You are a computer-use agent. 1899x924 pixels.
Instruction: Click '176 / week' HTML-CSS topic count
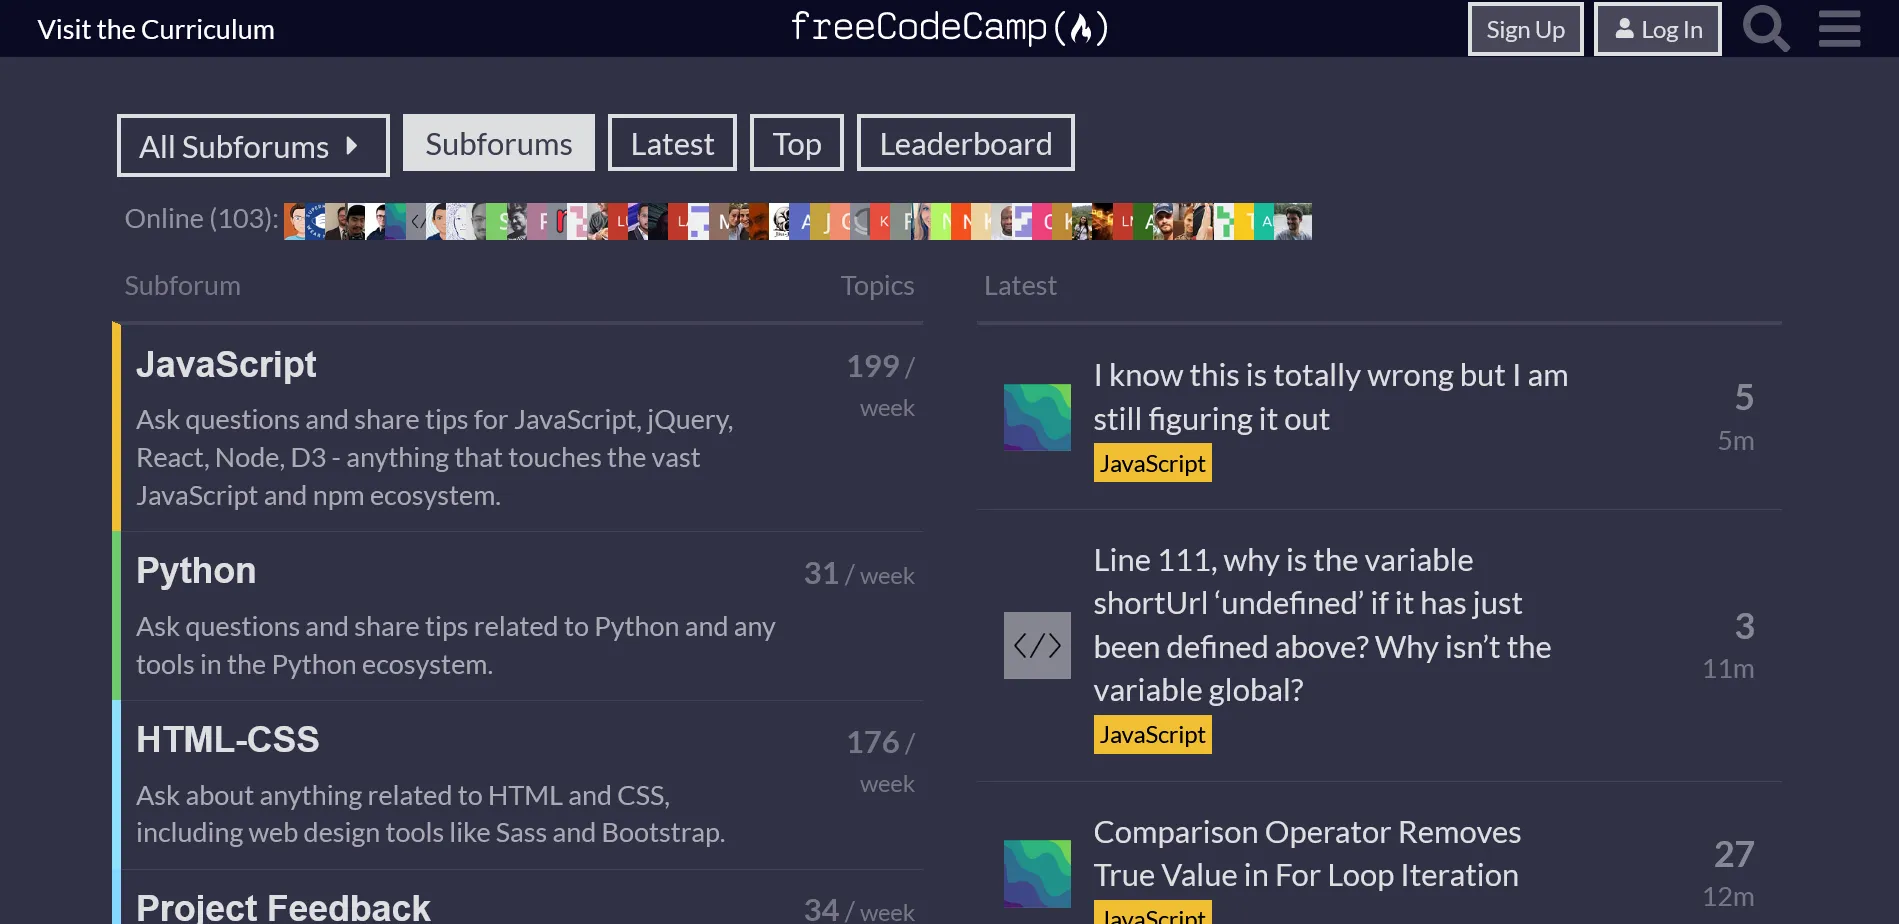click(880, 762)
